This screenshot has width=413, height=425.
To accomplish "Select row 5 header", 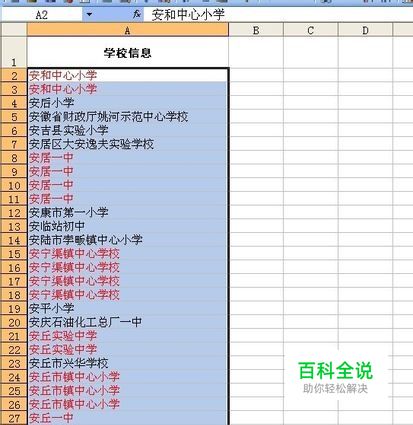I will [x=13, y=116].
